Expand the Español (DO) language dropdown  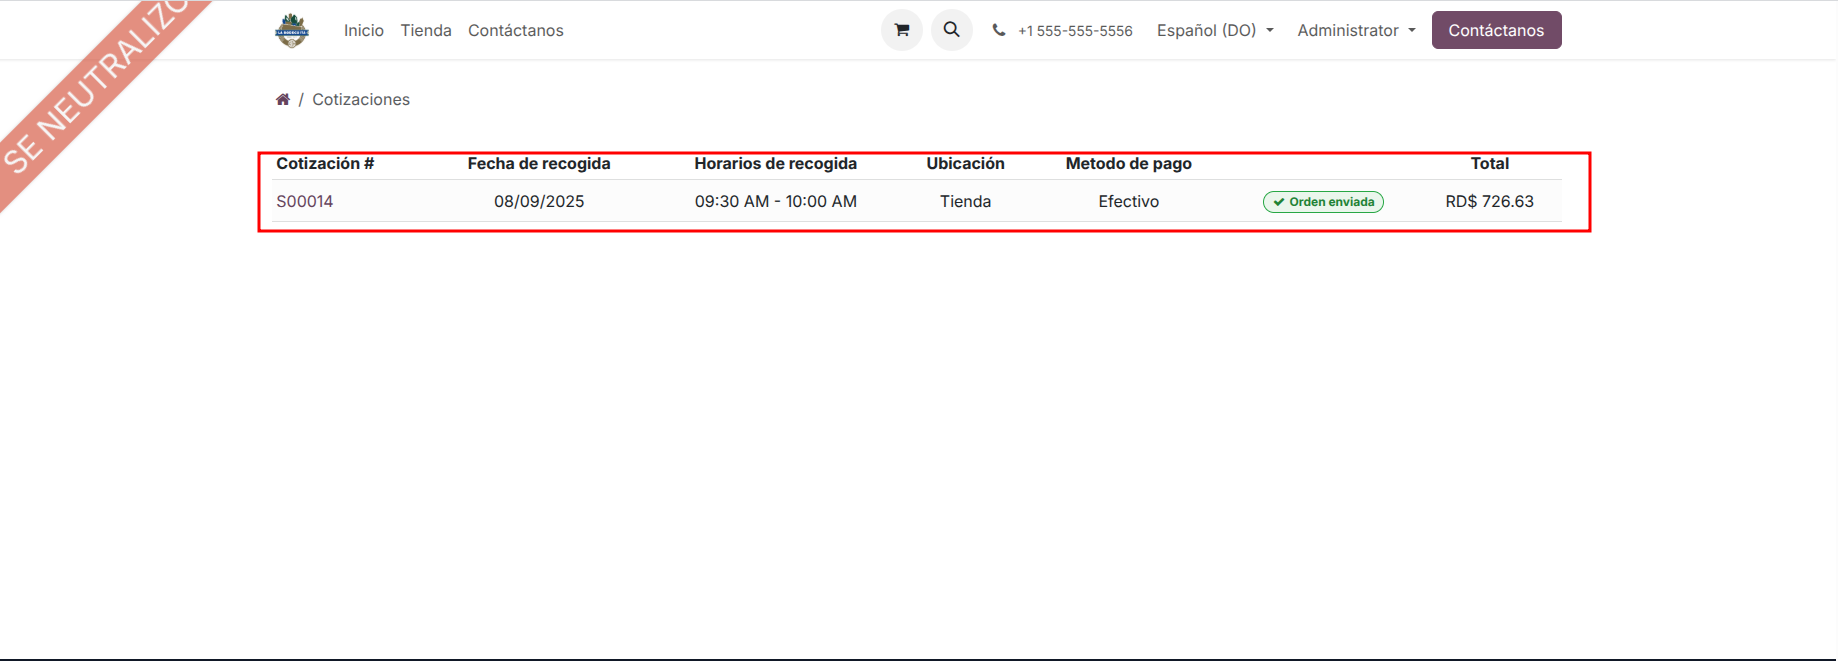tap(1215, 30)
